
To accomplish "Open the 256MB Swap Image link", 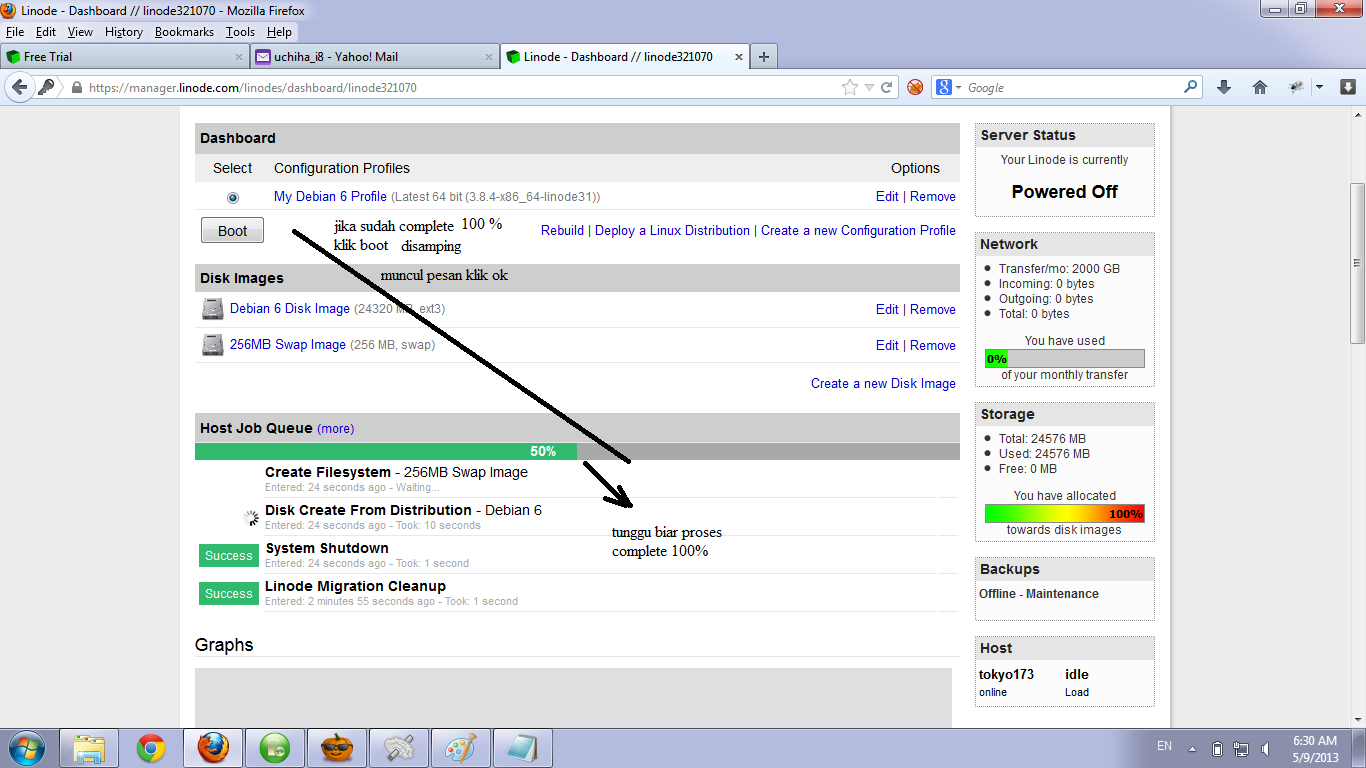I will point(288,345).
